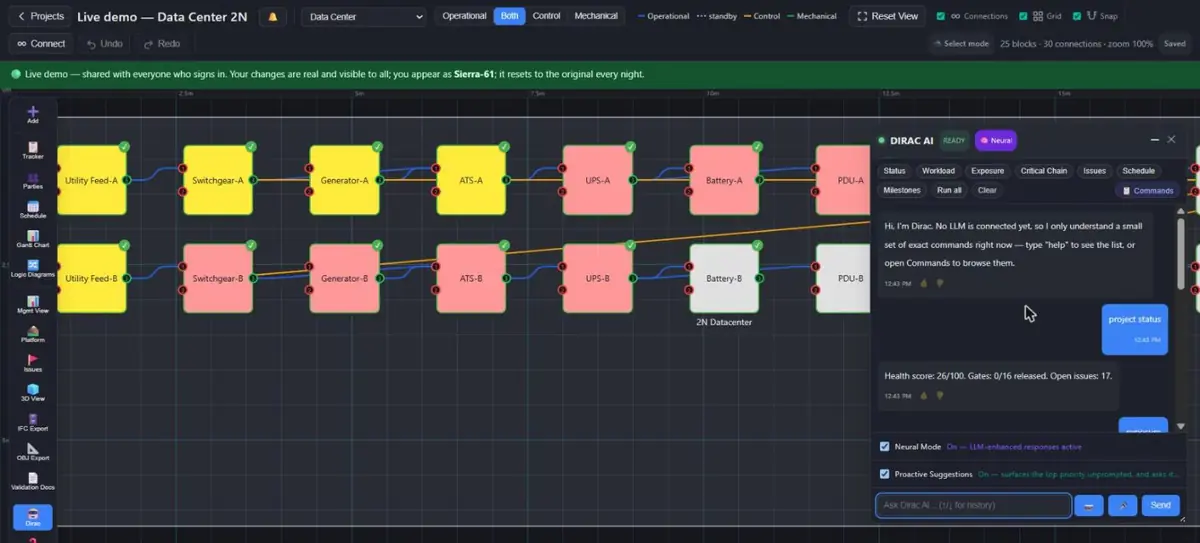Click the Select mode indicator
Image resolution: width=1200 pixels, height=543 pixels.
tap(961, 44)
